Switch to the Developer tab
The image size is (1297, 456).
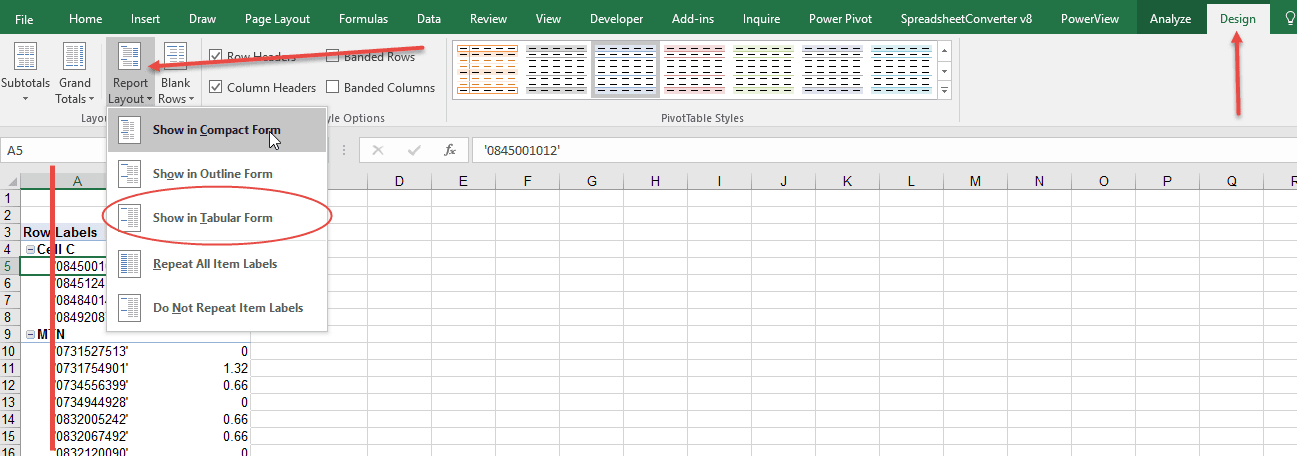(x=617, y=18)
